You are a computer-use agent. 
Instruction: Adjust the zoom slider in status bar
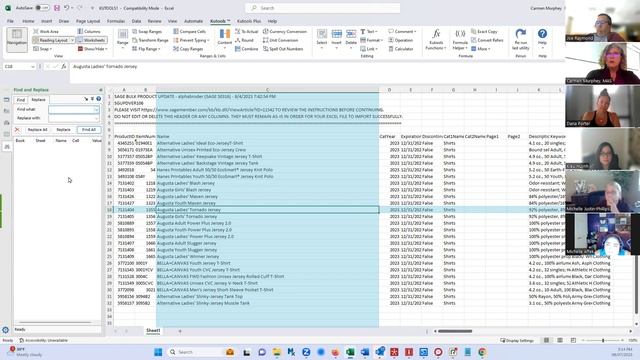tap(603, 340)
